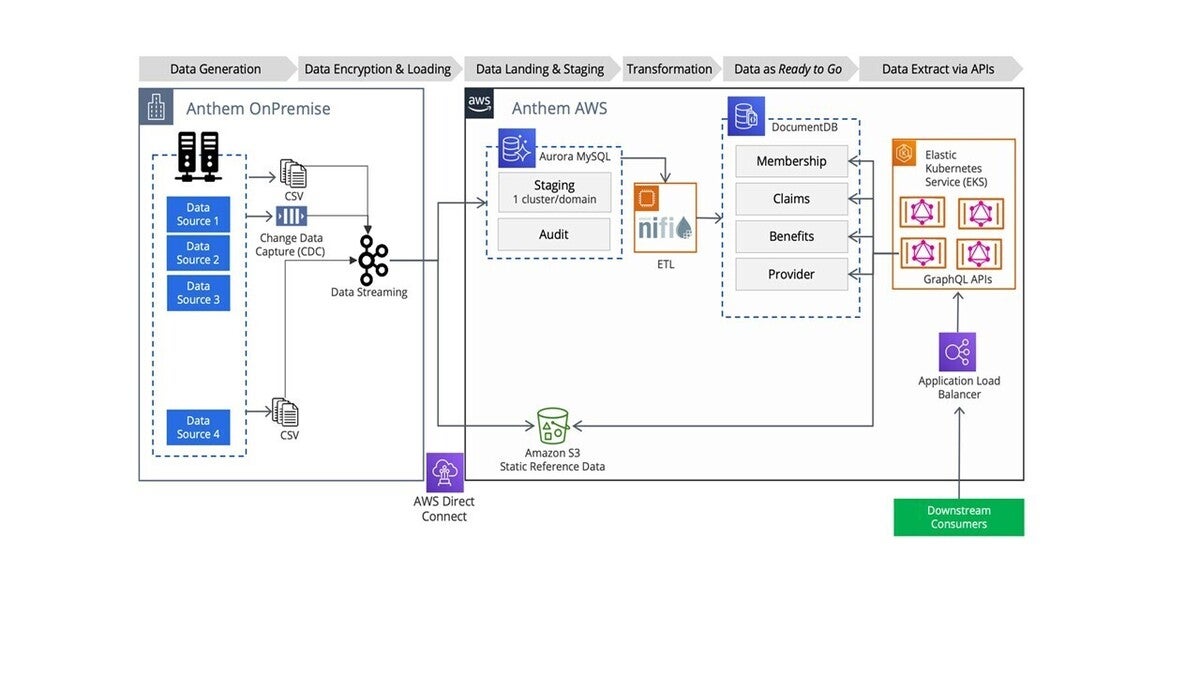Image resolution: width=1200 pixels, height=675 pixels.
Task: Click the DocumentDB icon
Action: pyautogui.click(x=746, y=116)
